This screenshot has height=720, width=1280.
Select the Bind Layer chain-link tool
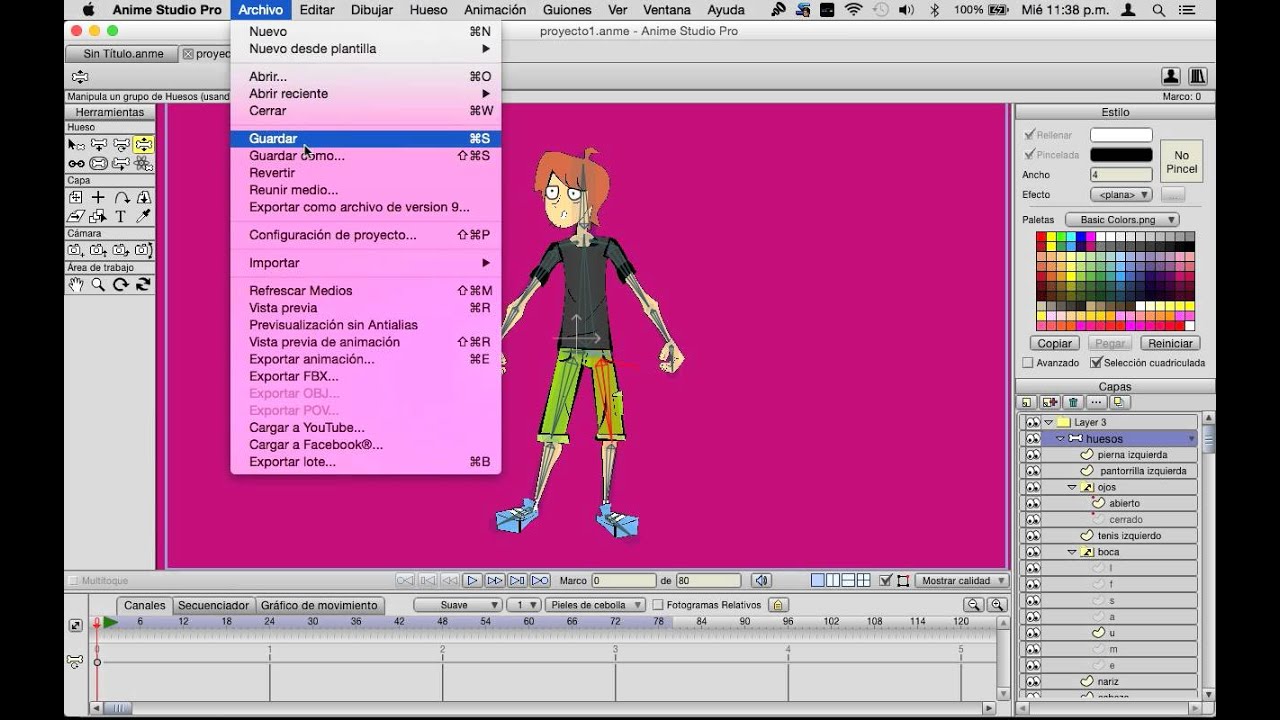pos(76,163)
